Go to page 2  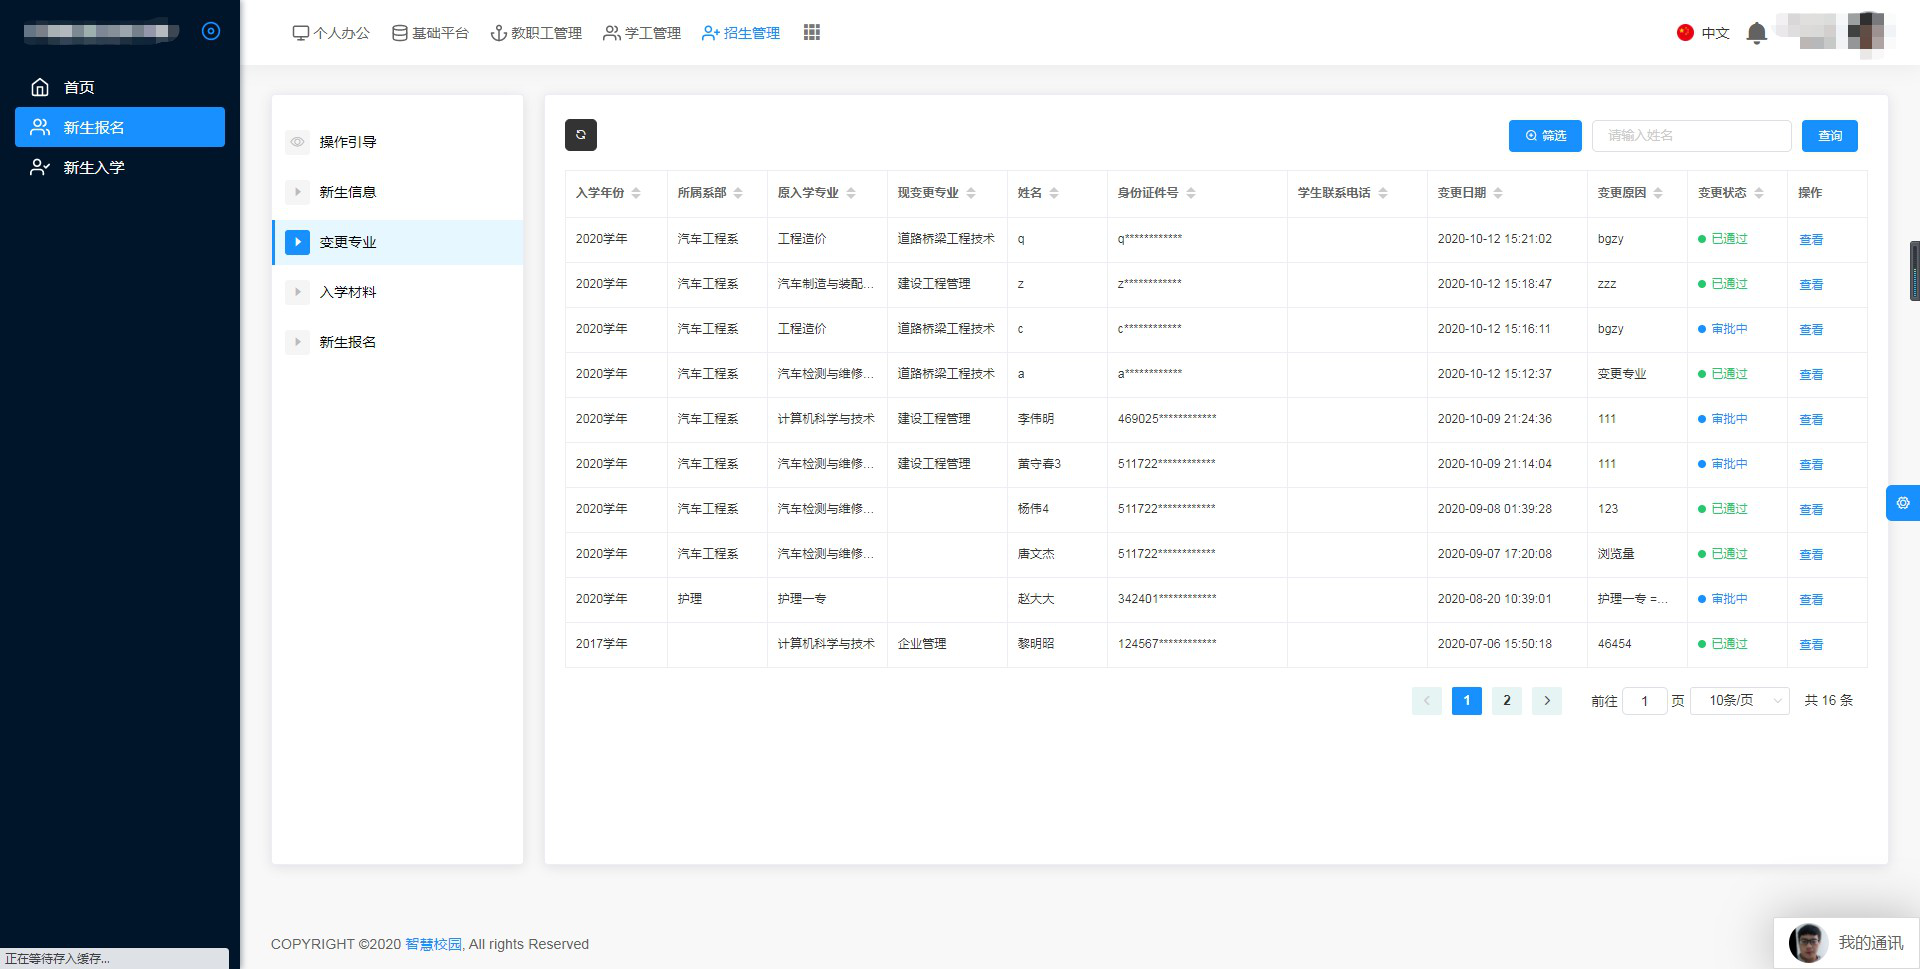[1506, 701]
